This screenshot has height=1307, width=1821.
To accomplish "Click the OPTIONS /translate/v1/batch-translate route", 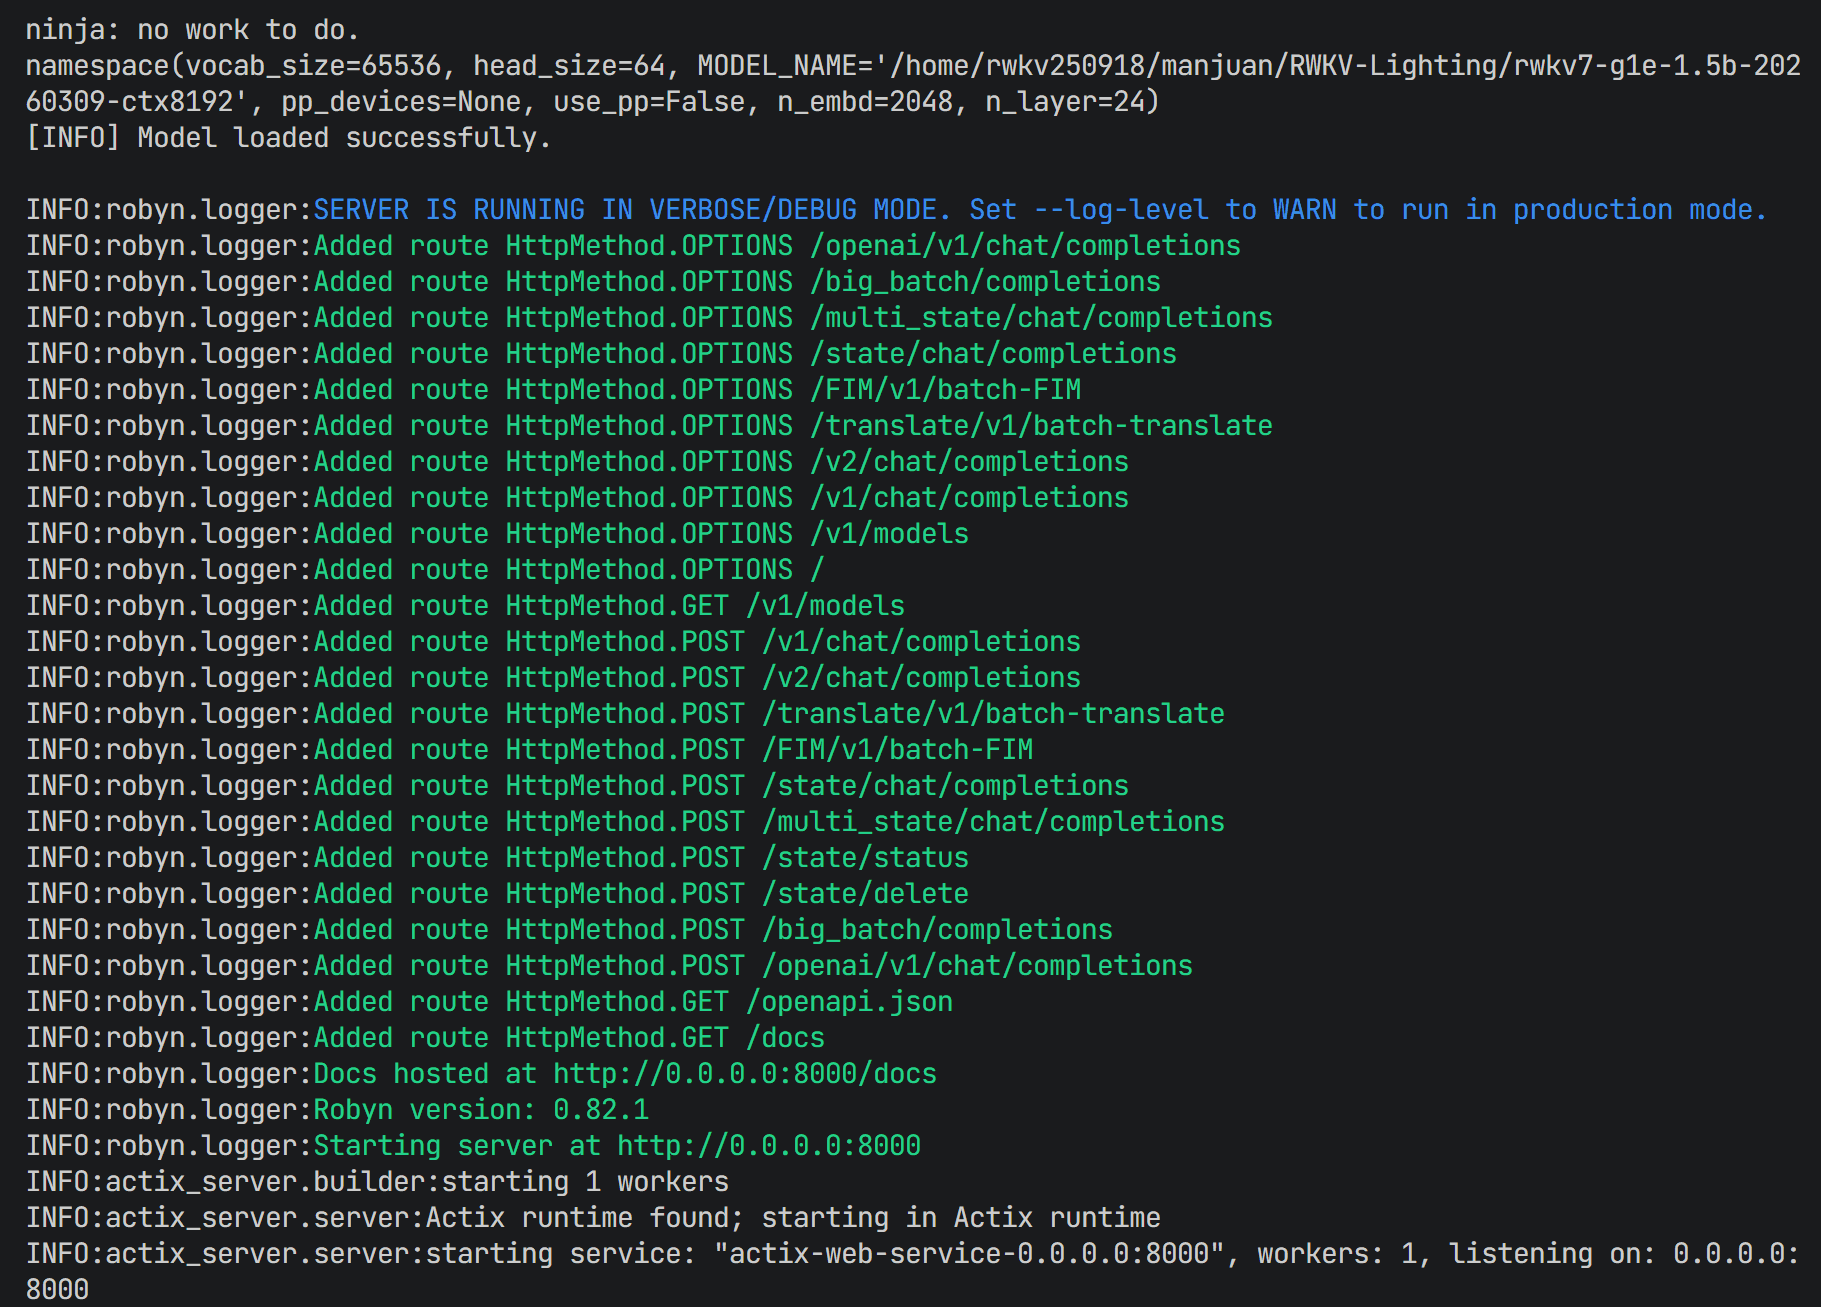I will point(1040,426).
